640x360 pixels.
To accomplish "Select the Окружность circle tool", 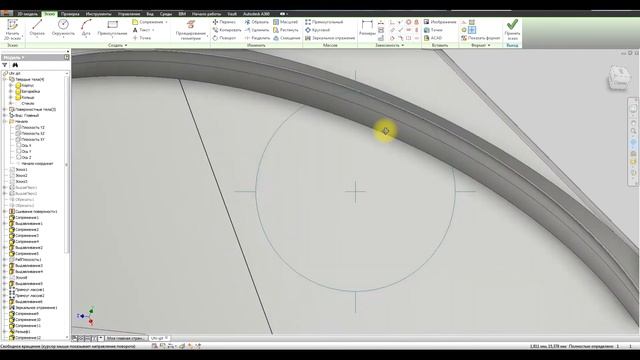I will tap(63, 28).
